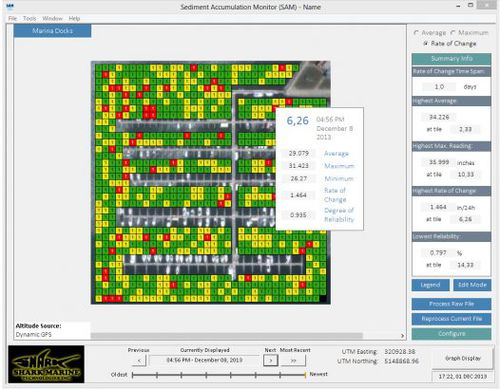This screenshot has width=500, height=389.
Task: Click the Highest Average value 34.226
Action: [439, 117]
